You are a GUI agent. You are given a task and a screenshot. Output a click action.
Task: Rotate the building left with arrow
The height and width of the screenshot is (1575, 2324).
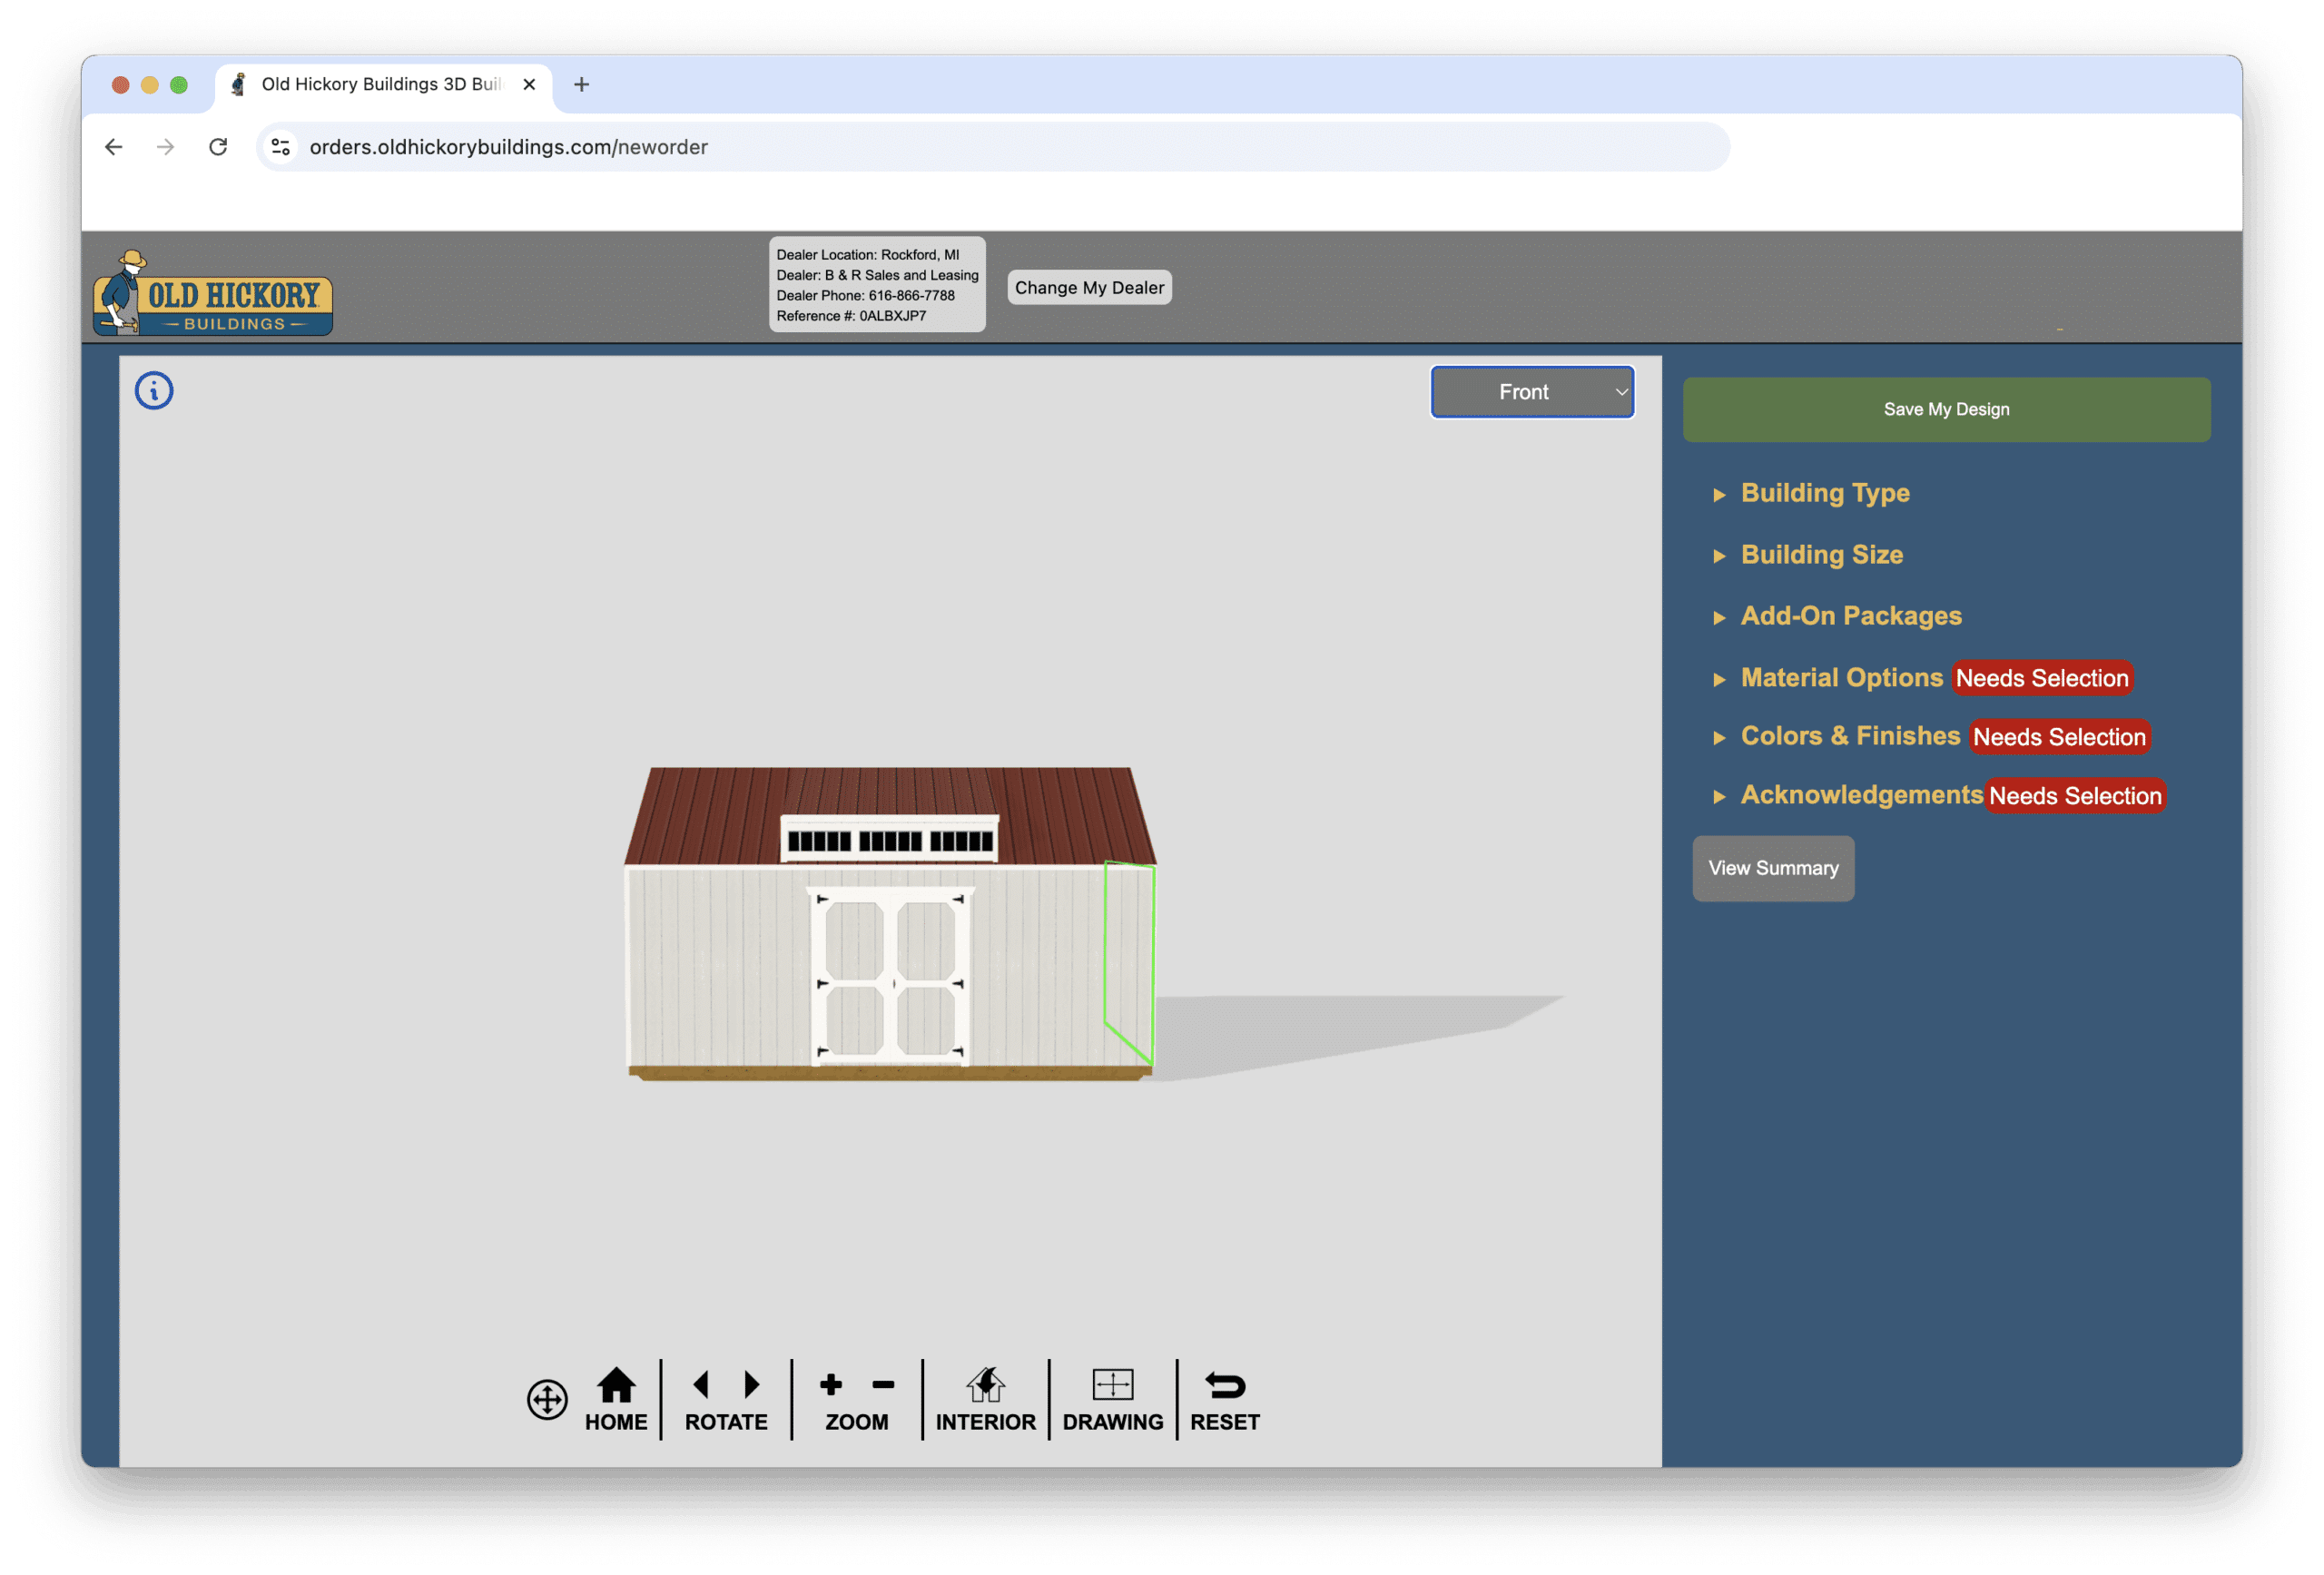point(701,1385)
